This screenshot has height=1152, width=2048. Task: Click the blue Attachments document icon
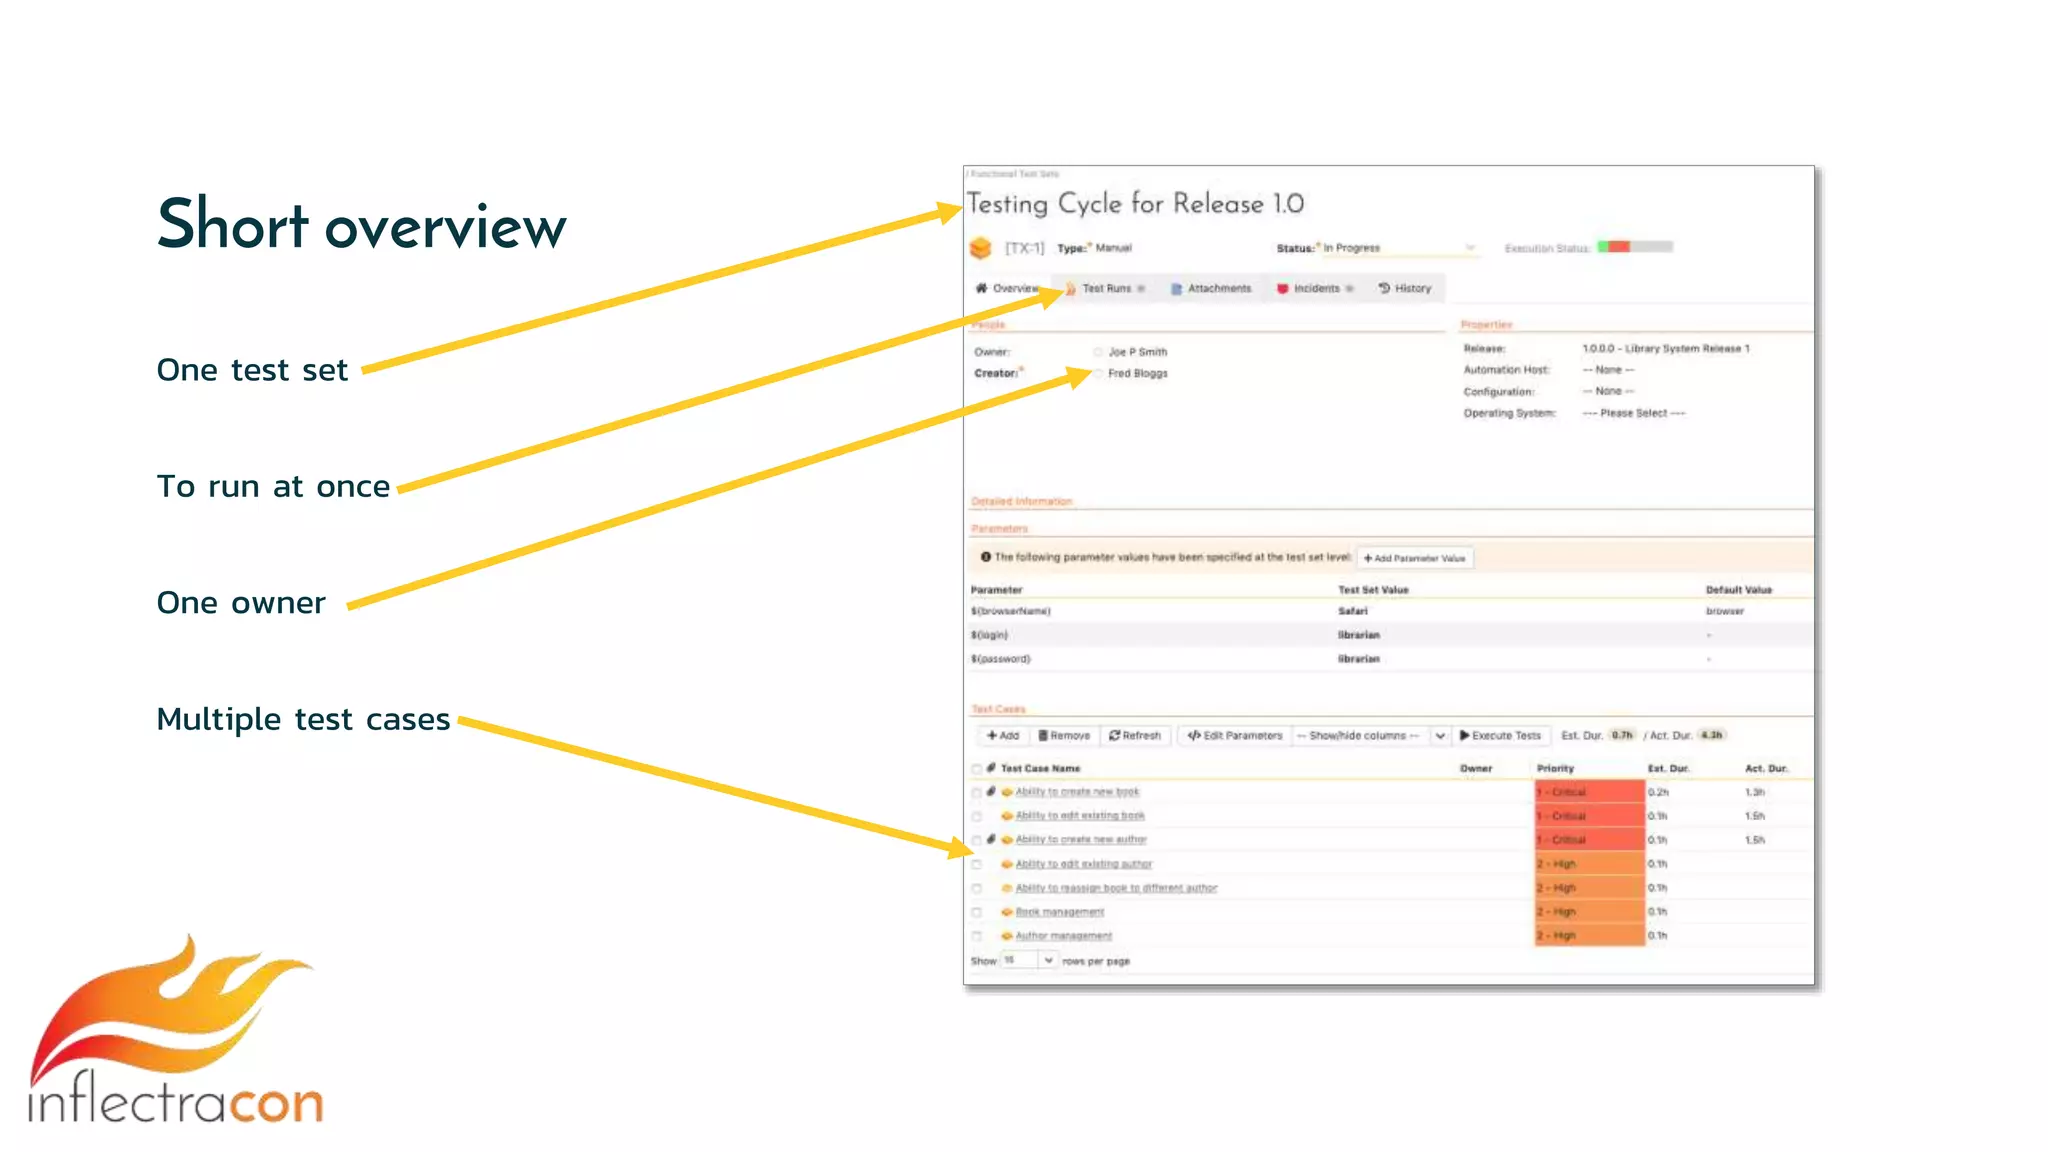pyautogui.click(x=1177, y=288)
